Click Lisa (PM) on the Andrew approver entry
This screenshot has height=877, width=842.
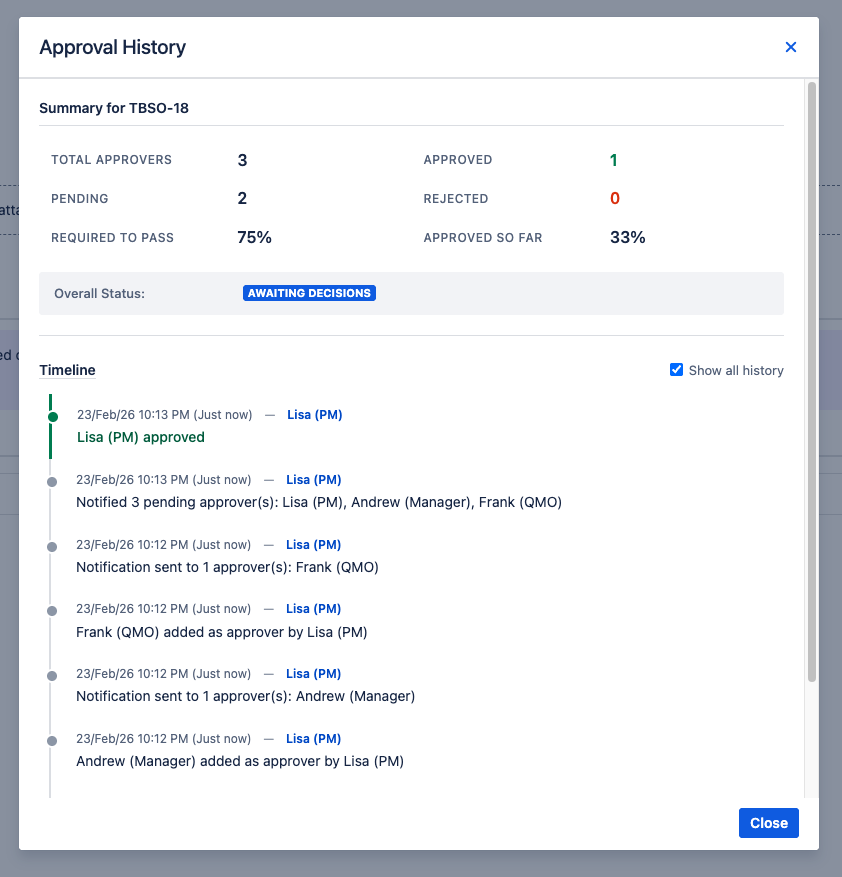[314, 738]
